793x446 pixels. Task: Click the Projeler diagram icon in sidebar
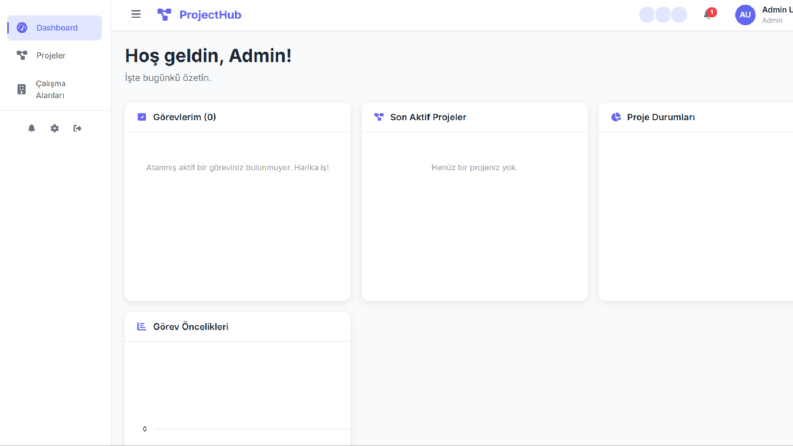click(22, 56)
